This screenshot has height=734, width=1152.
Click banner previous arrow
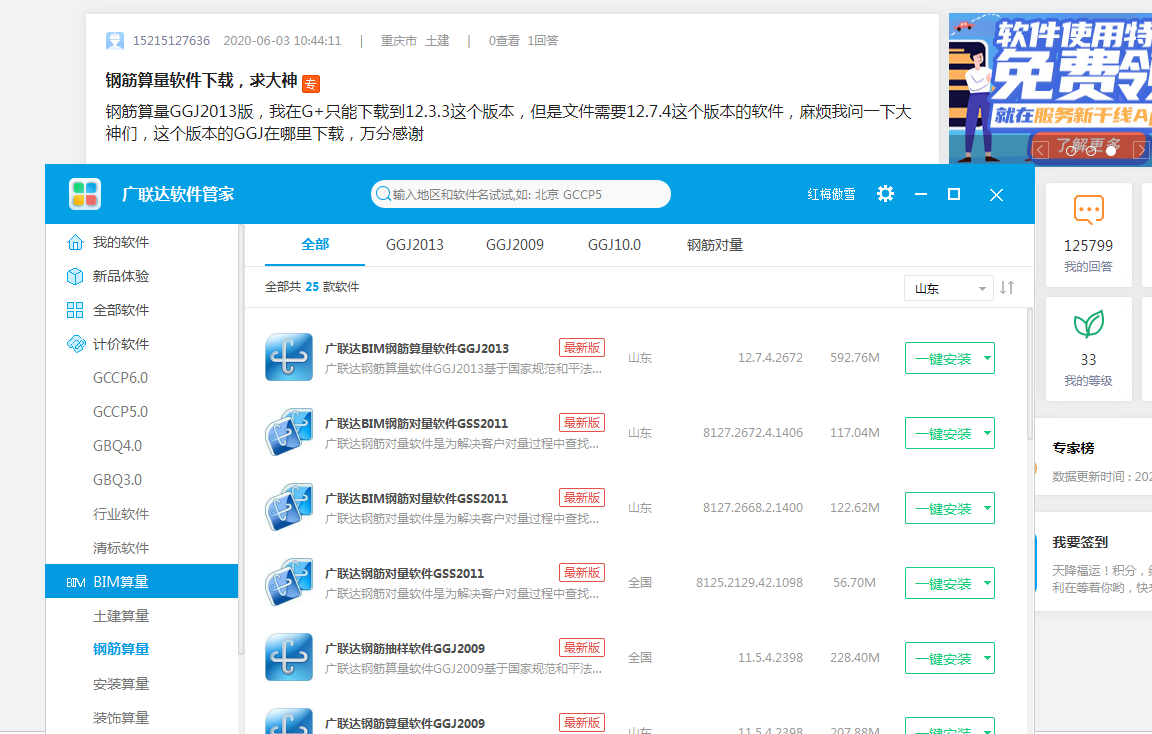point(1040,151)
